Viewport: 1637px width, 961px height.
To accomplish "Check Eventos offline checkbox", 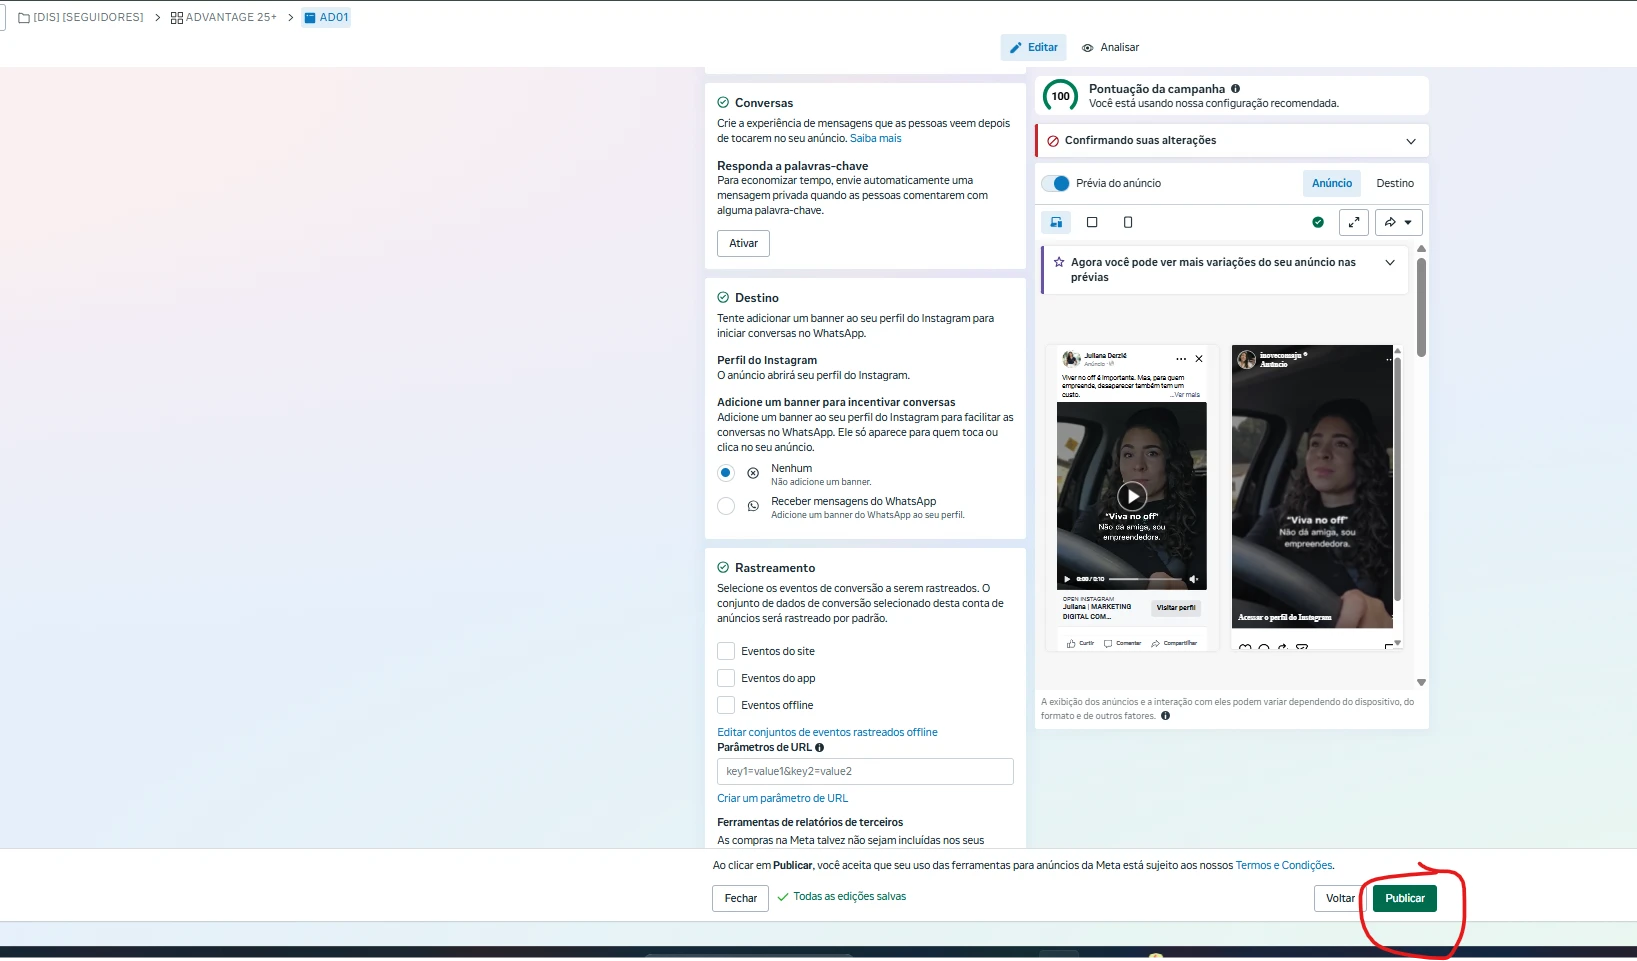I will 726,705.
